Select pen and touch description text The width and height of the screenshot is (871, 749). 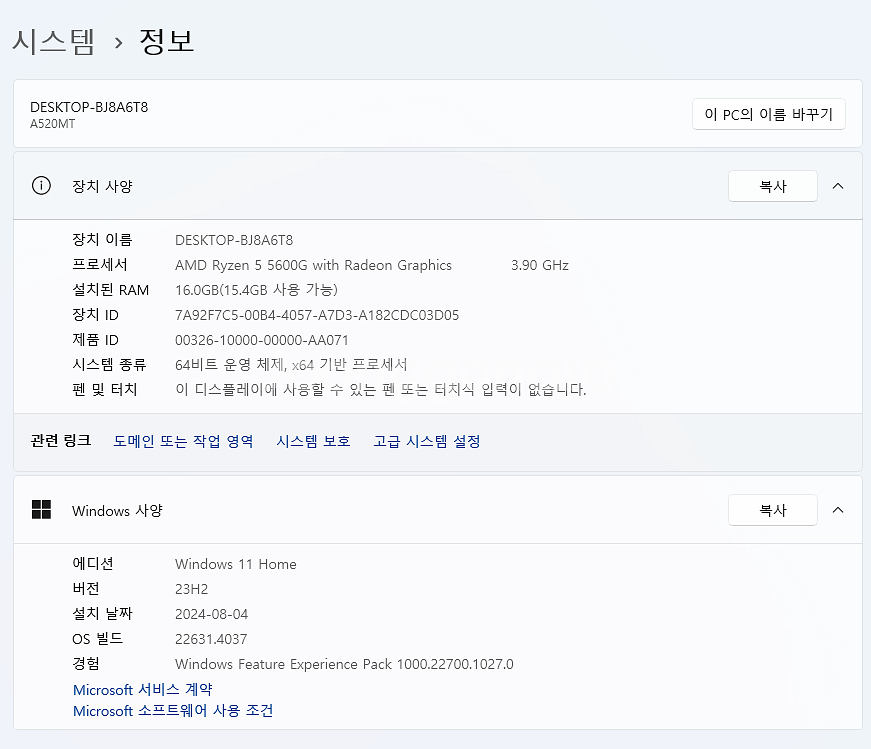pyautogui.click(x=381, y=390)
